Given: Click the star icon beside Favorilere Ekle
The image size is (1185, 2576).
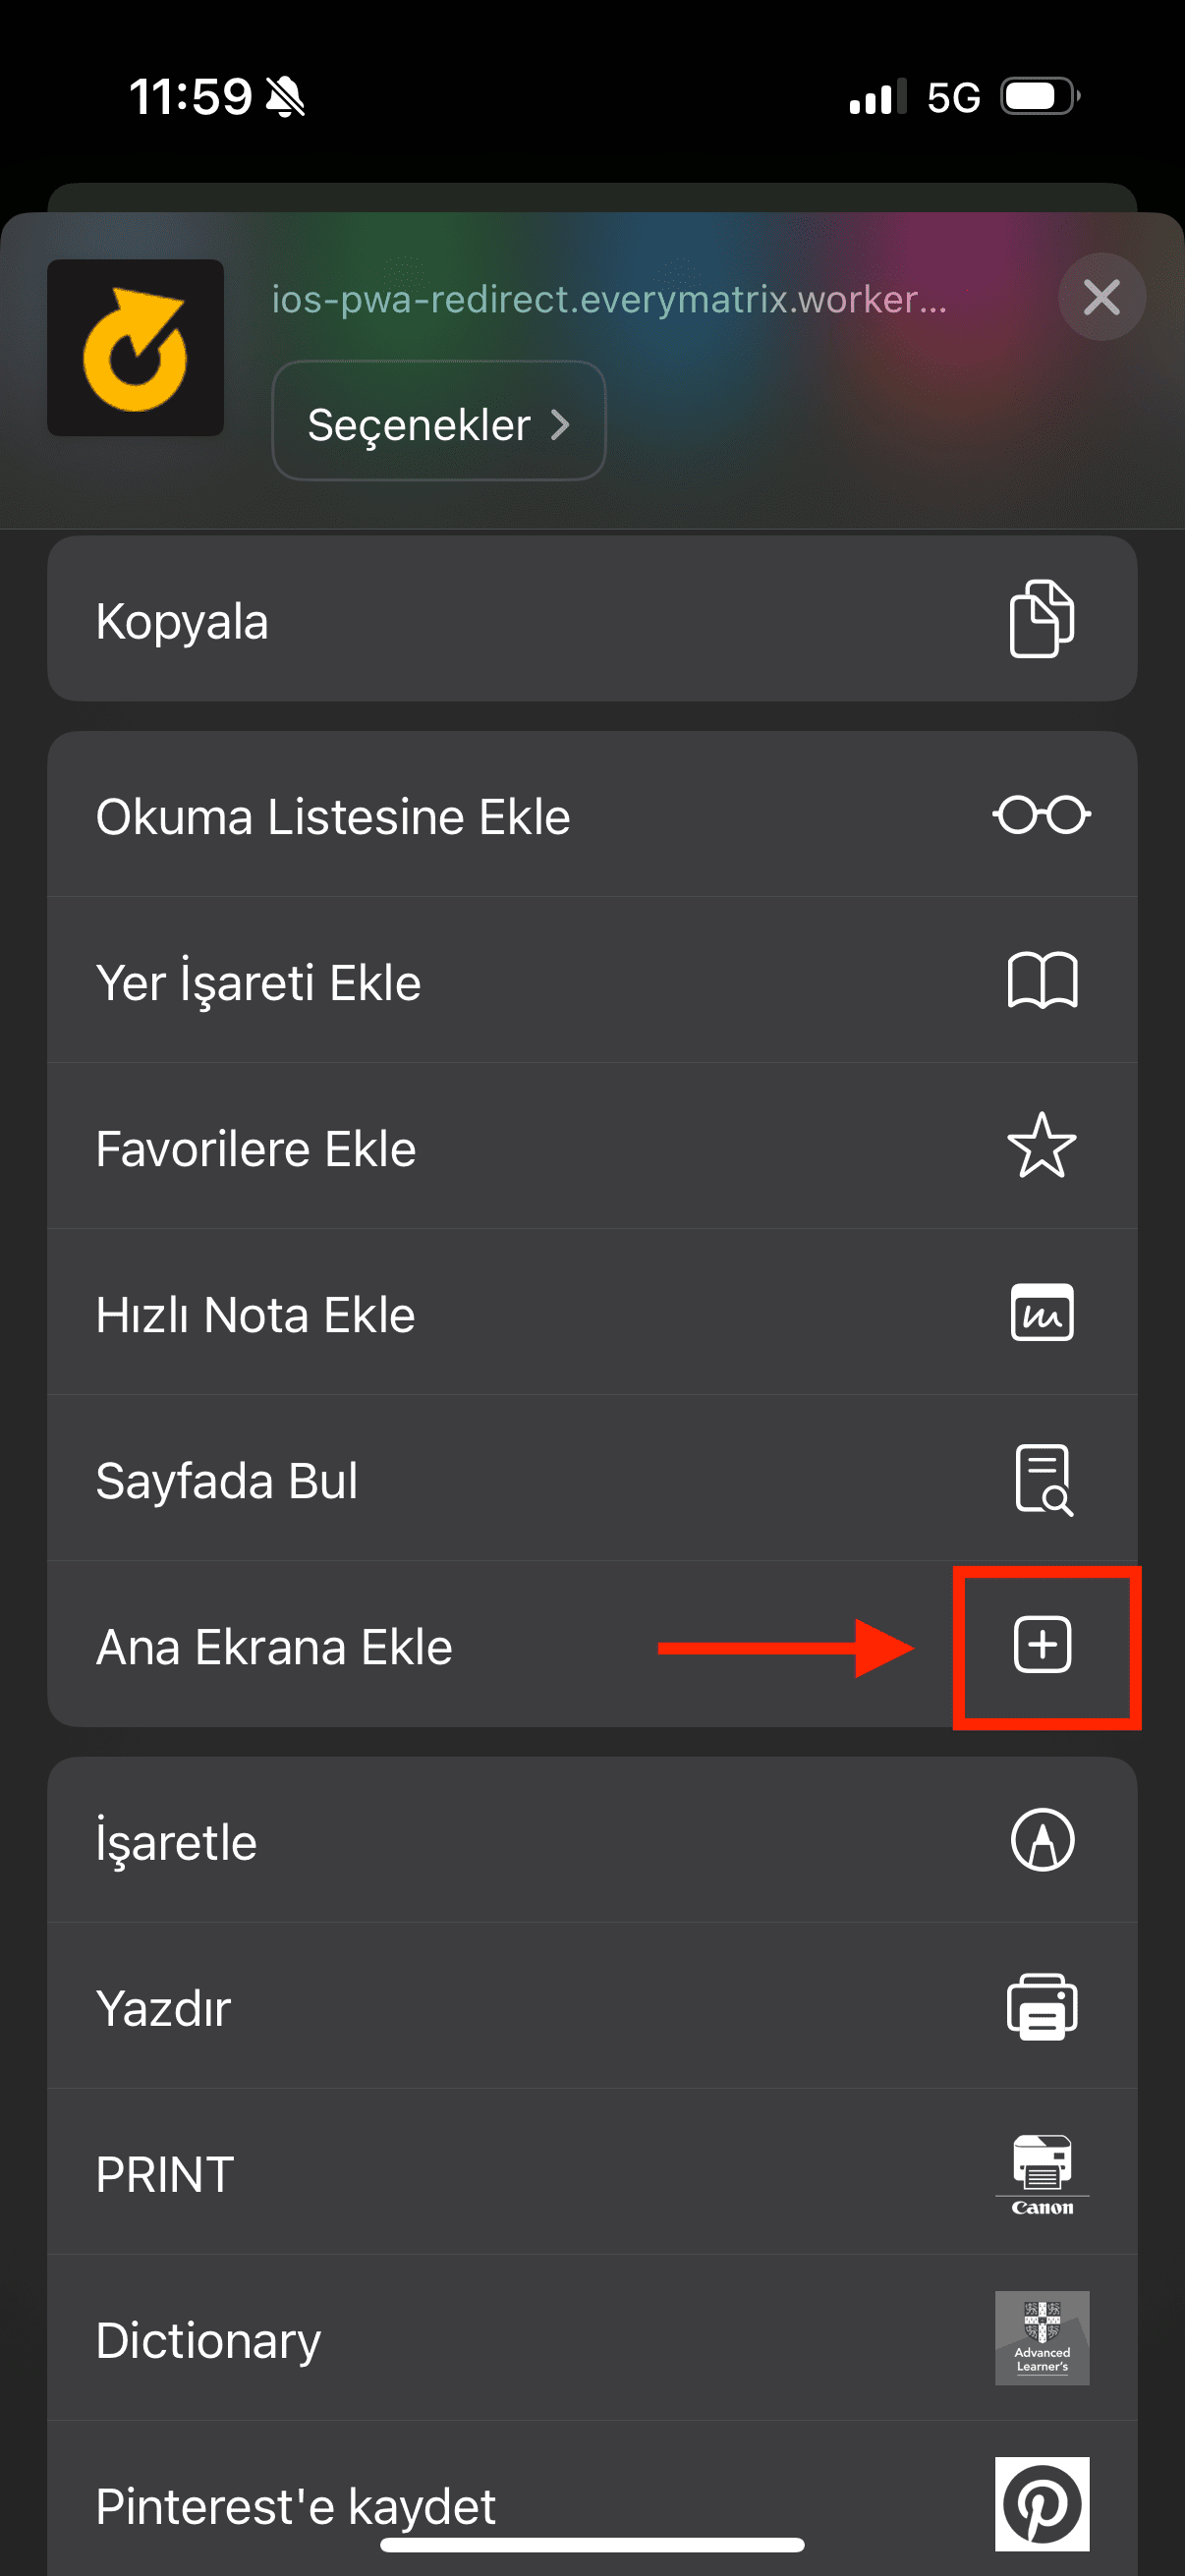Looking at the screenshot, I should coord(1041,1147).
